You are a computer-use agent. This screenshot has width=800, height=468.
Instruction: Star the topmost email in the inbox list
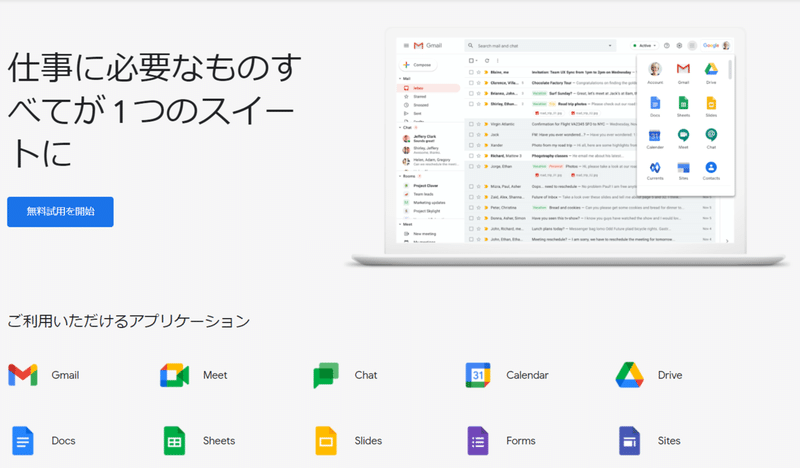click(479, 72)
